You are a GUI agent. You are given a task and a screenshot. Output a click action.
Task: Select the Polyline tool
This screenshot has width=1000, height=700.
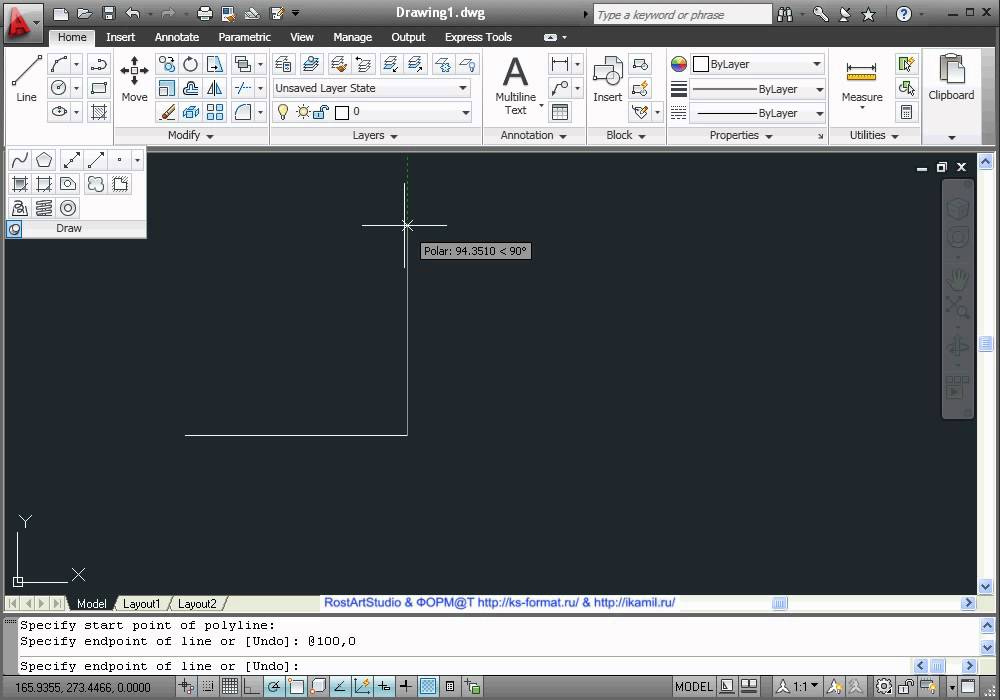tap(99, 64)
